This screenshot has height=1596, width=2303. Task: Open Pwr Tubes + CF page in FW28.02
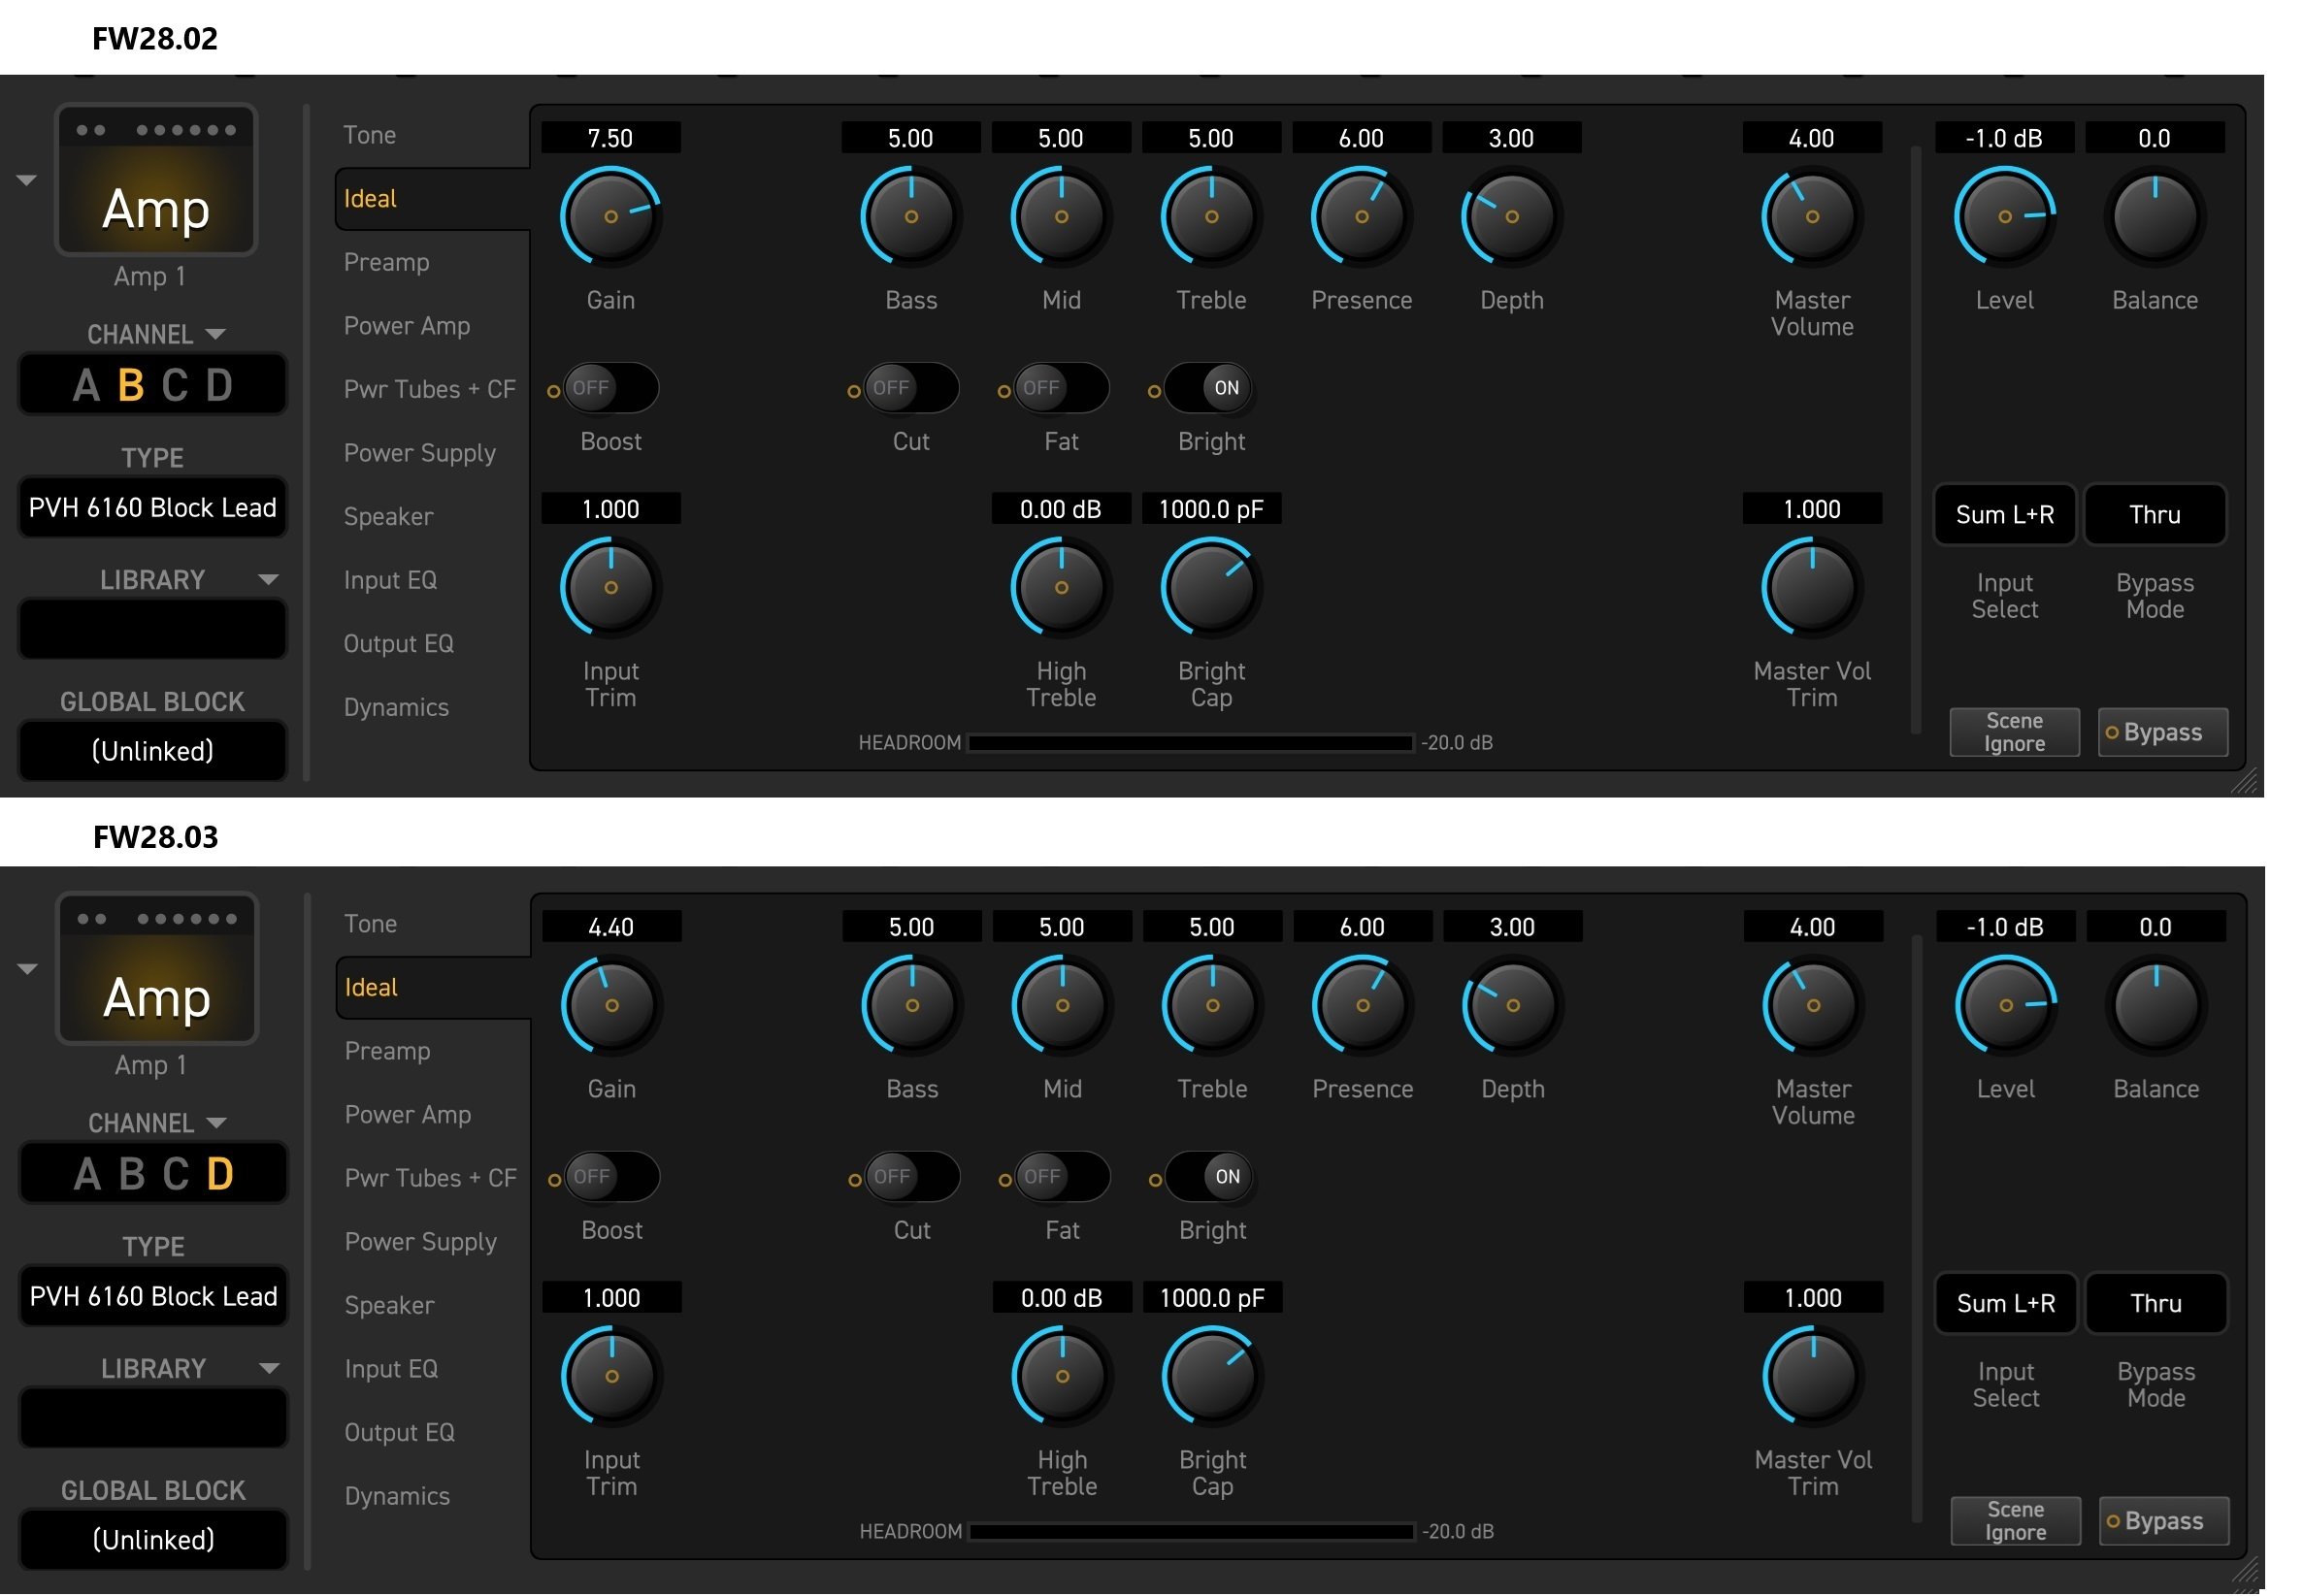pos(429,389)
